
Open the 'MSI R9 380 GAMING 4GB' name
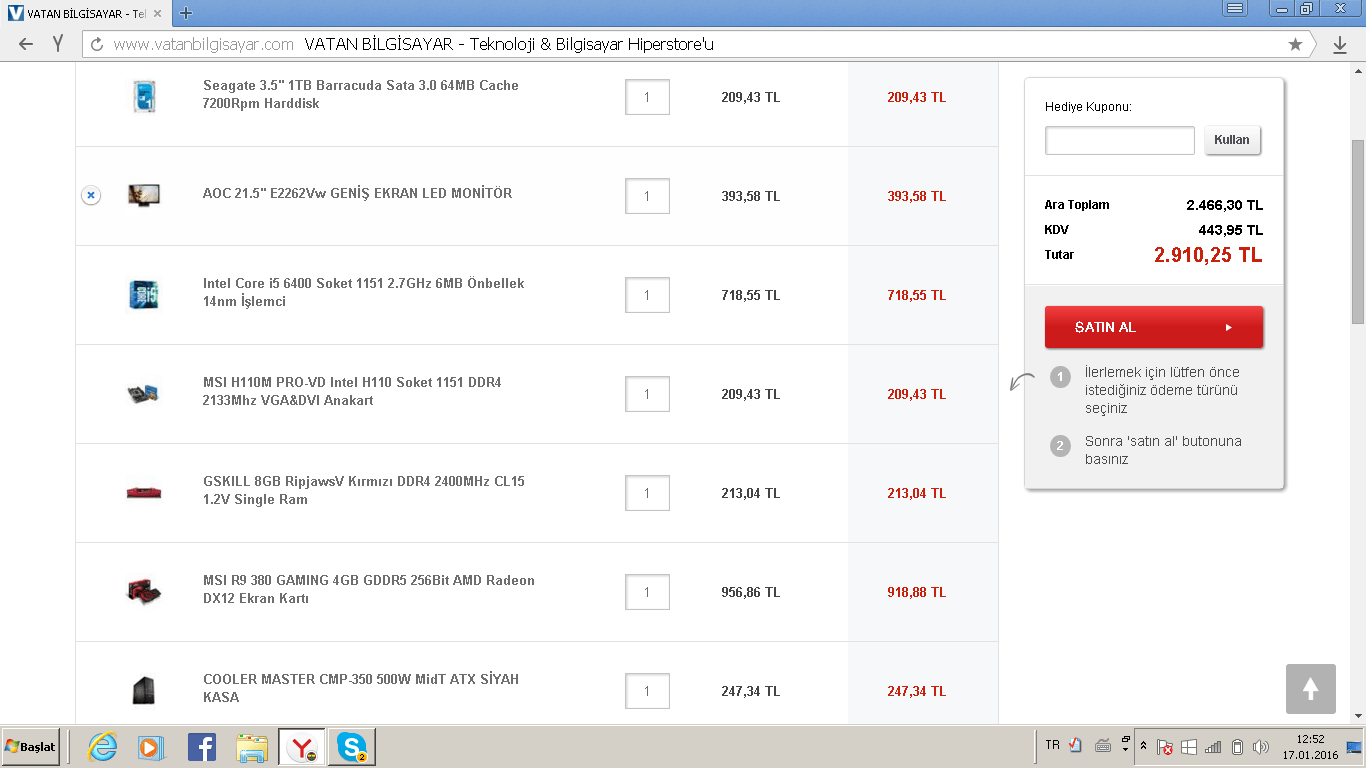pyautogui.click(x=369, y=589)
